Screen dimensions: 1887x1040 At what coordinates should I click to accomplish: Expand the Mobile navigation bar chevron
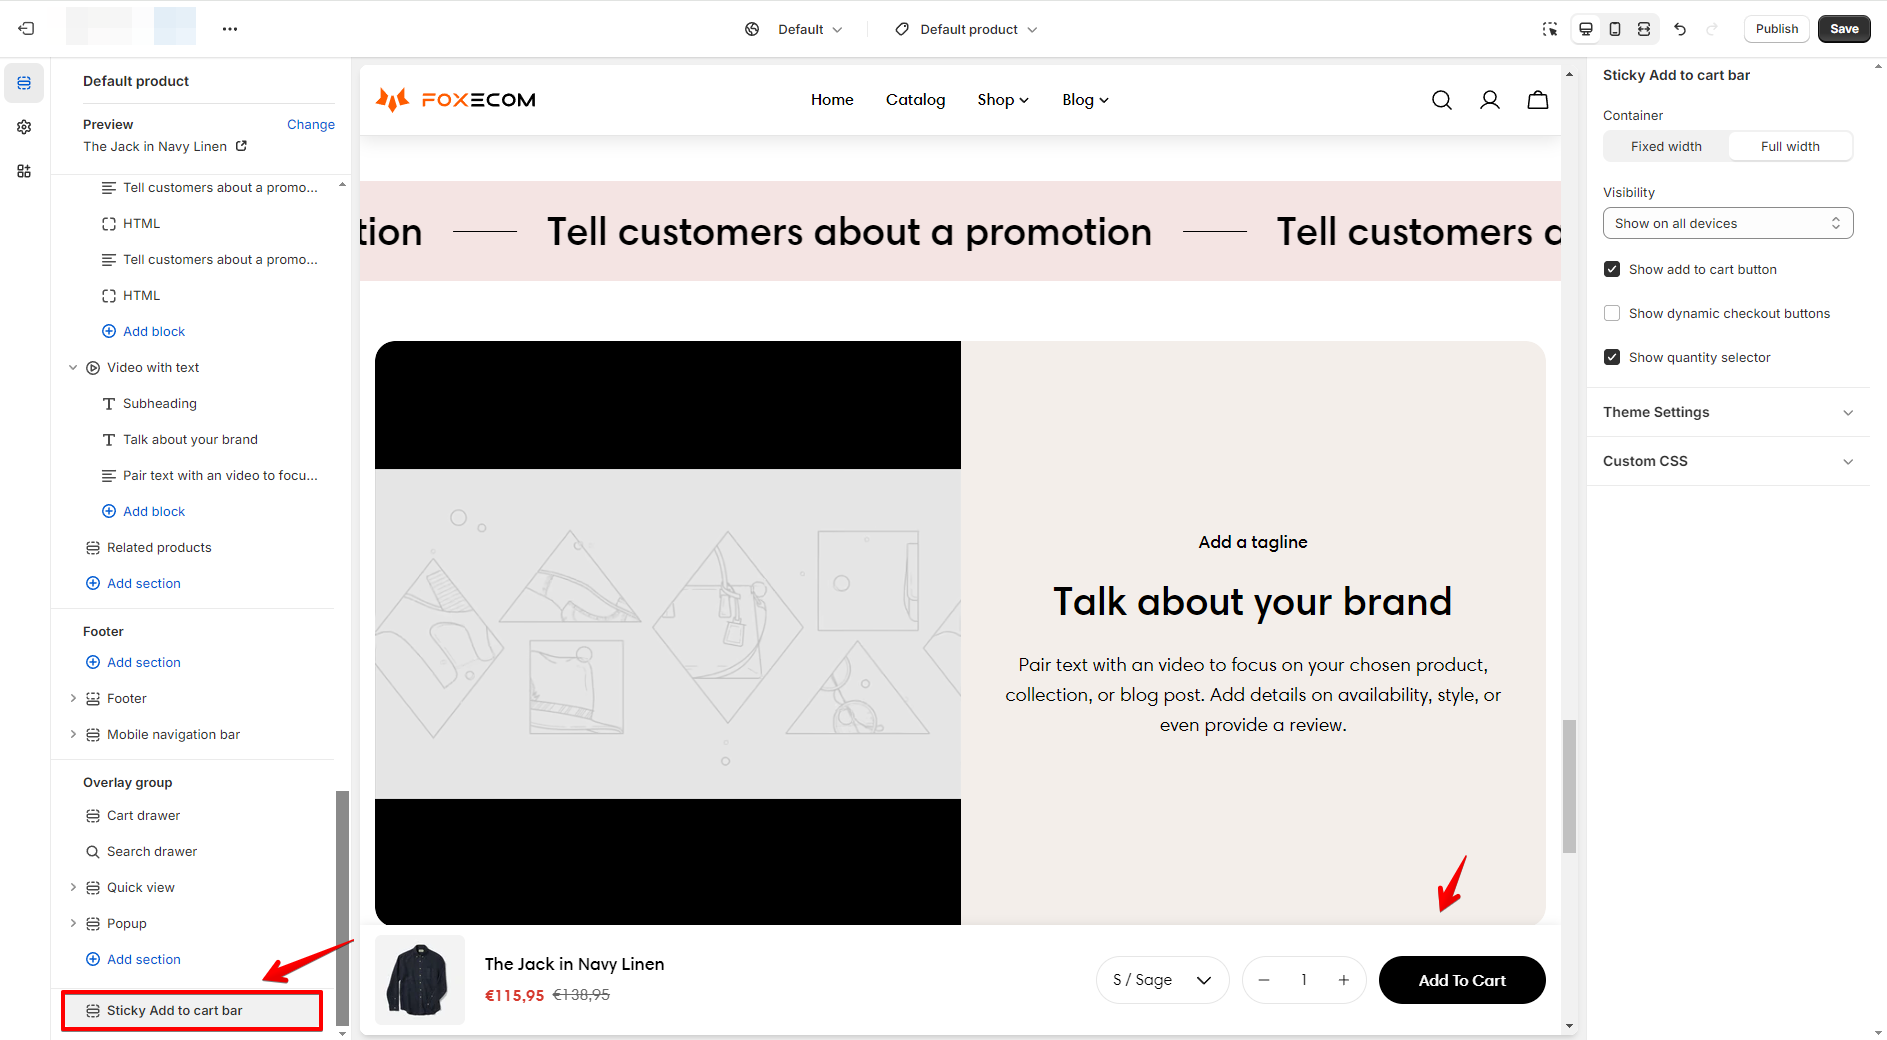[x=73, y=734]
